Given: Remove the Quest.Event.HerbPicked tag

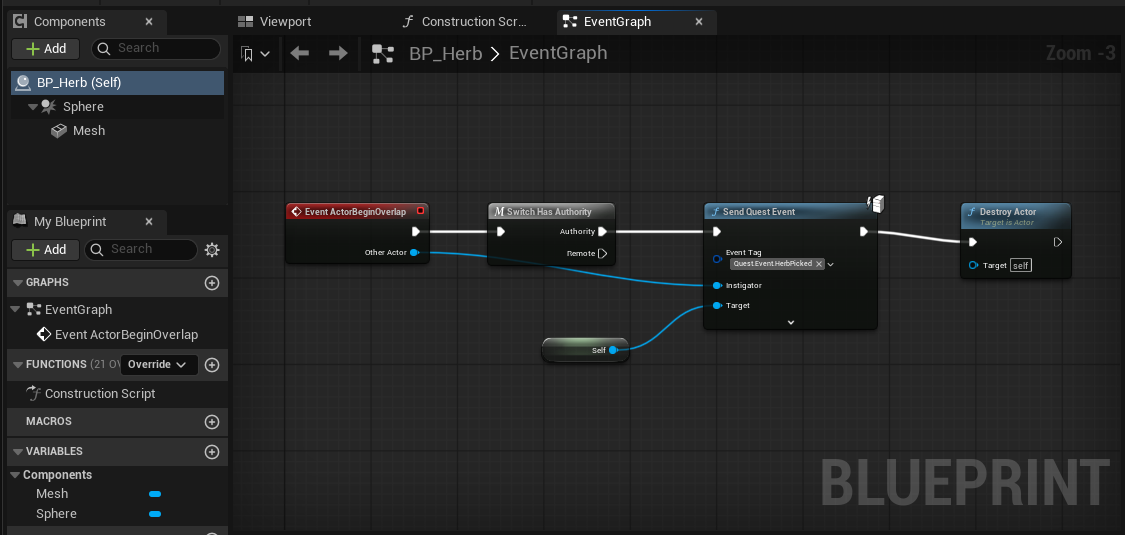Looking at the screenshot, I should 819,264.
